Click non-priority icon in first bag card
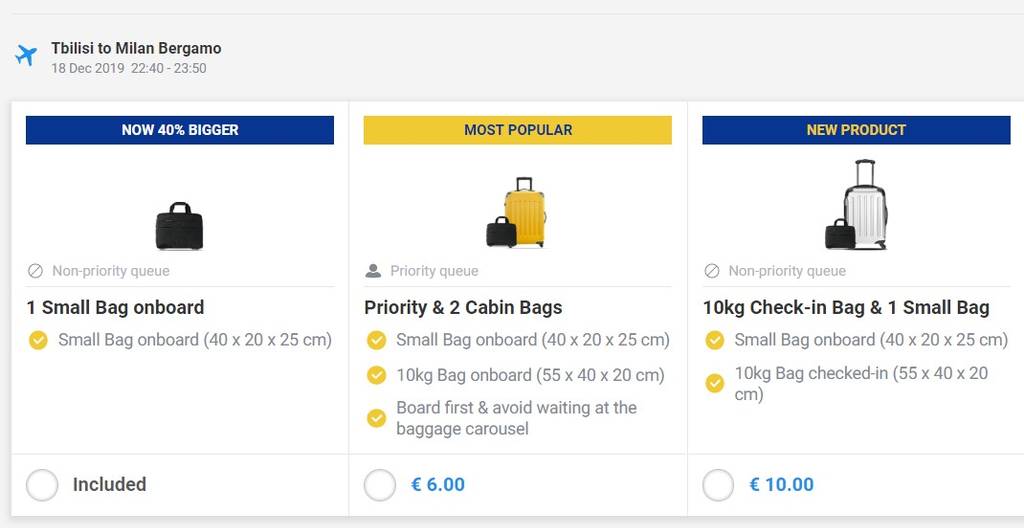 click(x=36, y=271)
